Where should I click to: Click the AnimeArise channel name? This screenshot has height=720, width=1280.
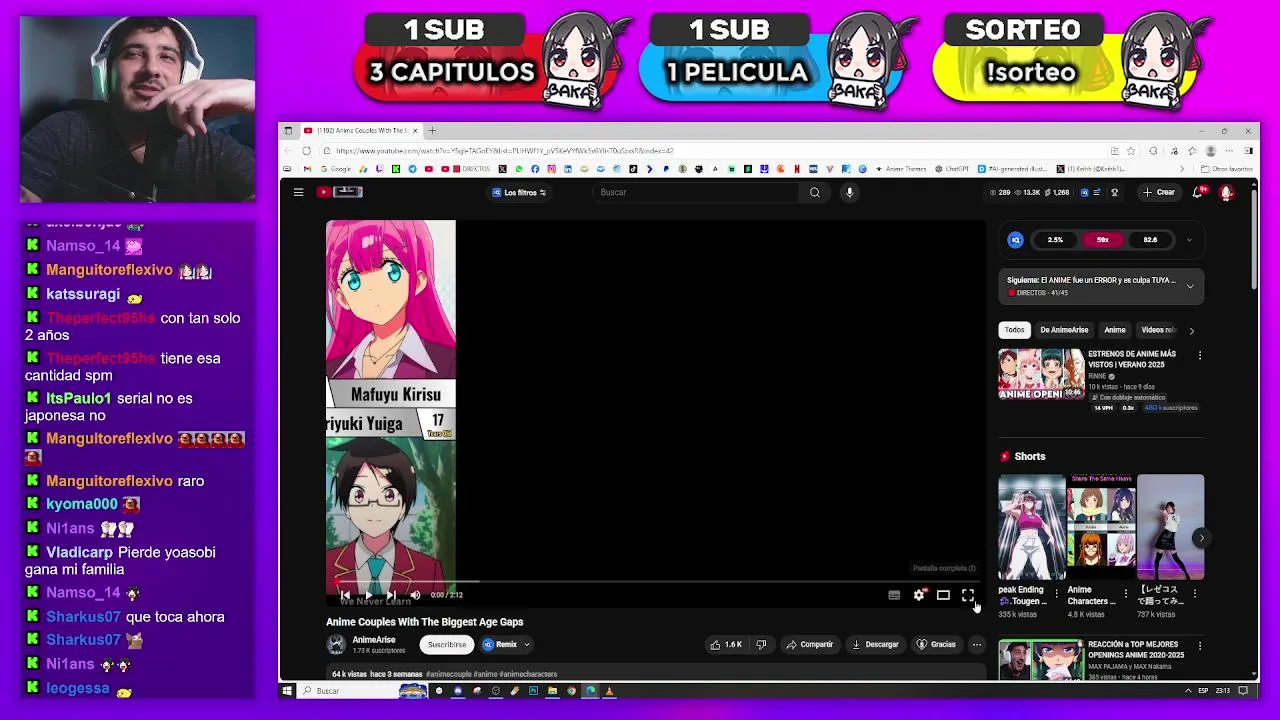tap(374, 640)
